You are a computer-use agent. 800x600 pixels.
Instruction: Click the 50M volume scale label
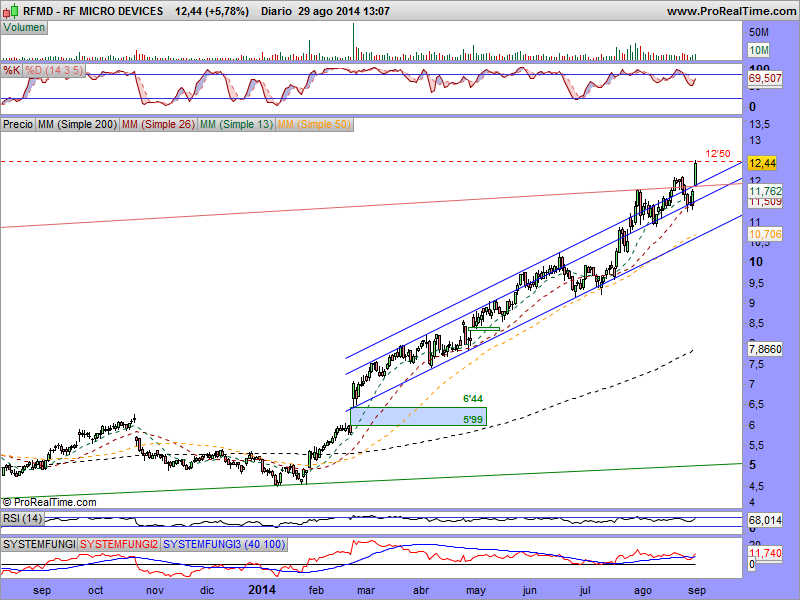tap(759, 32)
